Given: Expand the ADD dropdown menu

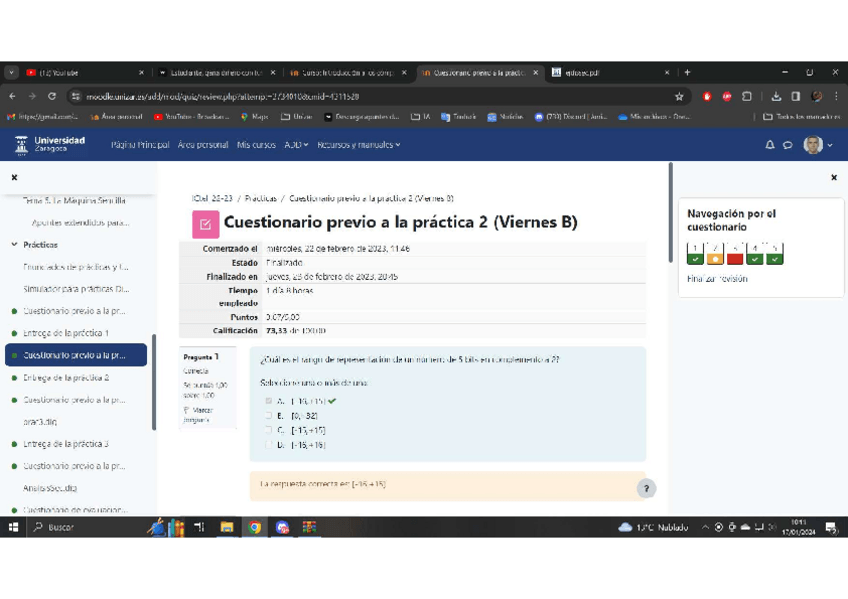Looking at the screenshot, I should (x=296, y=145).
